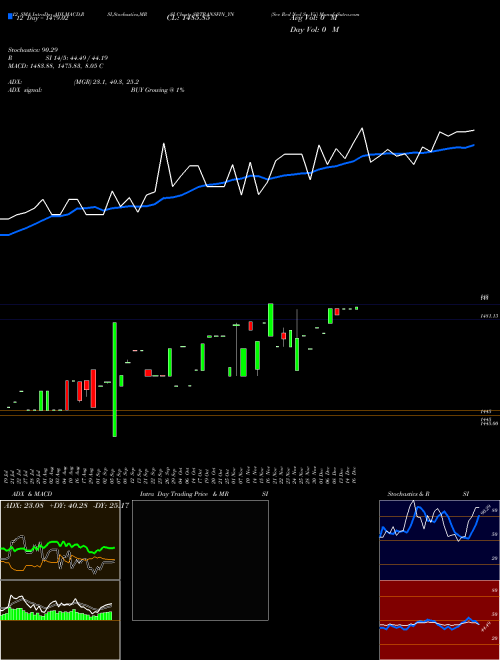Click the 'Day Vol: 0 M' label

(x=314, y=30)
